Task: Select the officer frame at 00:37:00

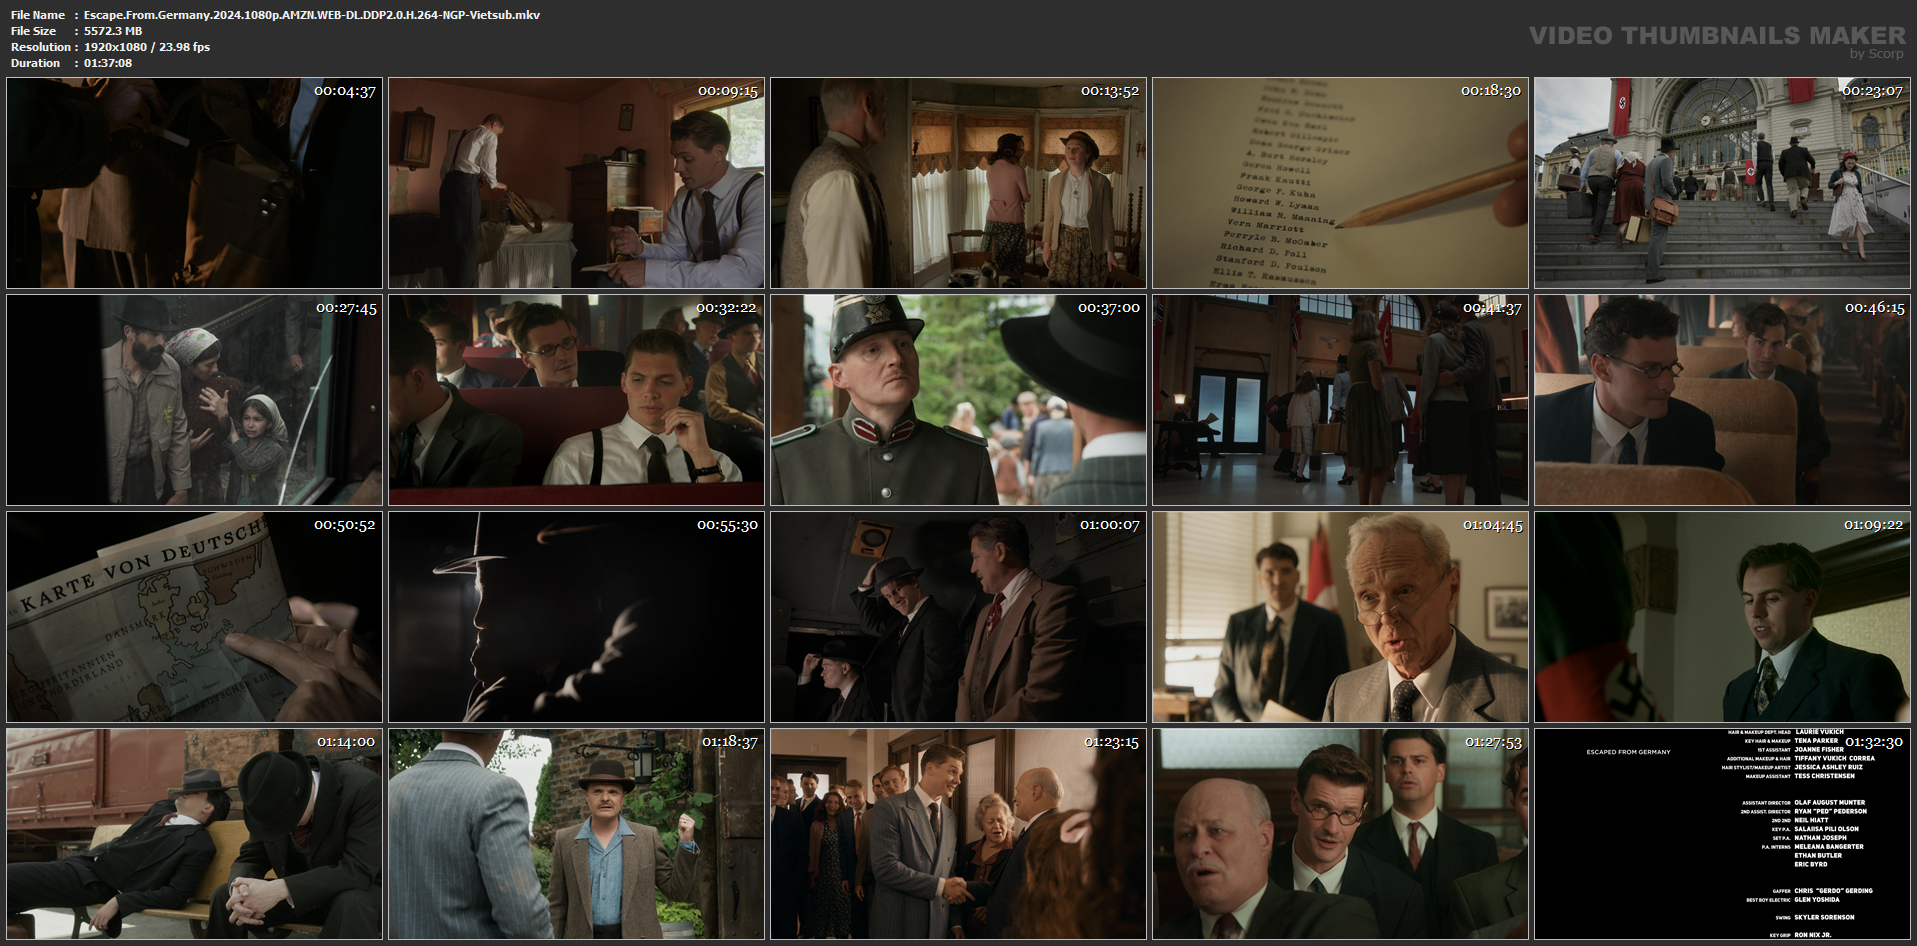Action: (x=959, y=400)
